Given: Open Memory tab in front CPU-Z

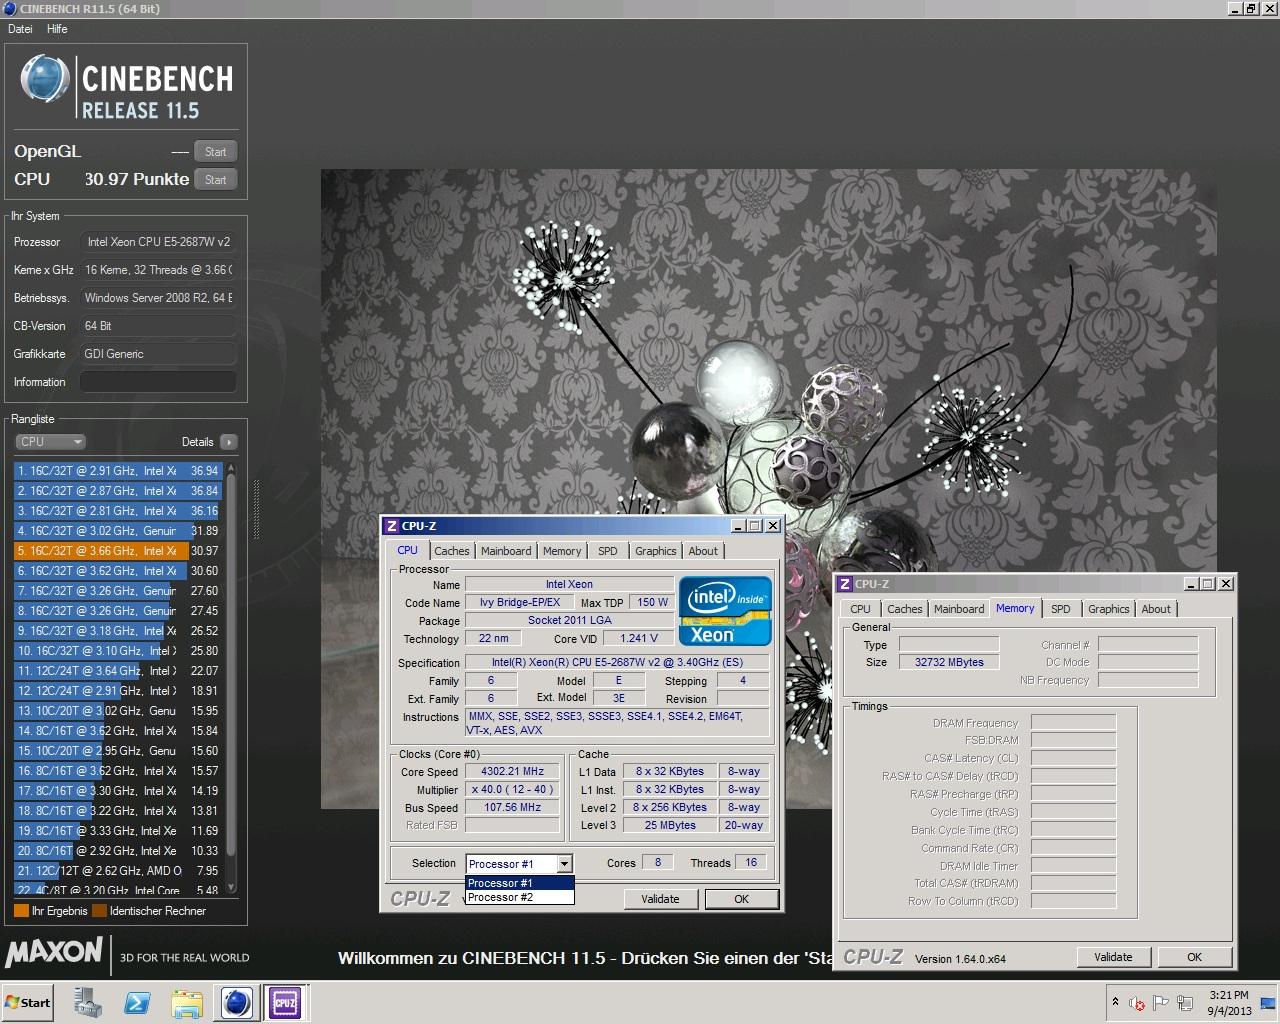Looking at the screenshot, I should point(562,551).
